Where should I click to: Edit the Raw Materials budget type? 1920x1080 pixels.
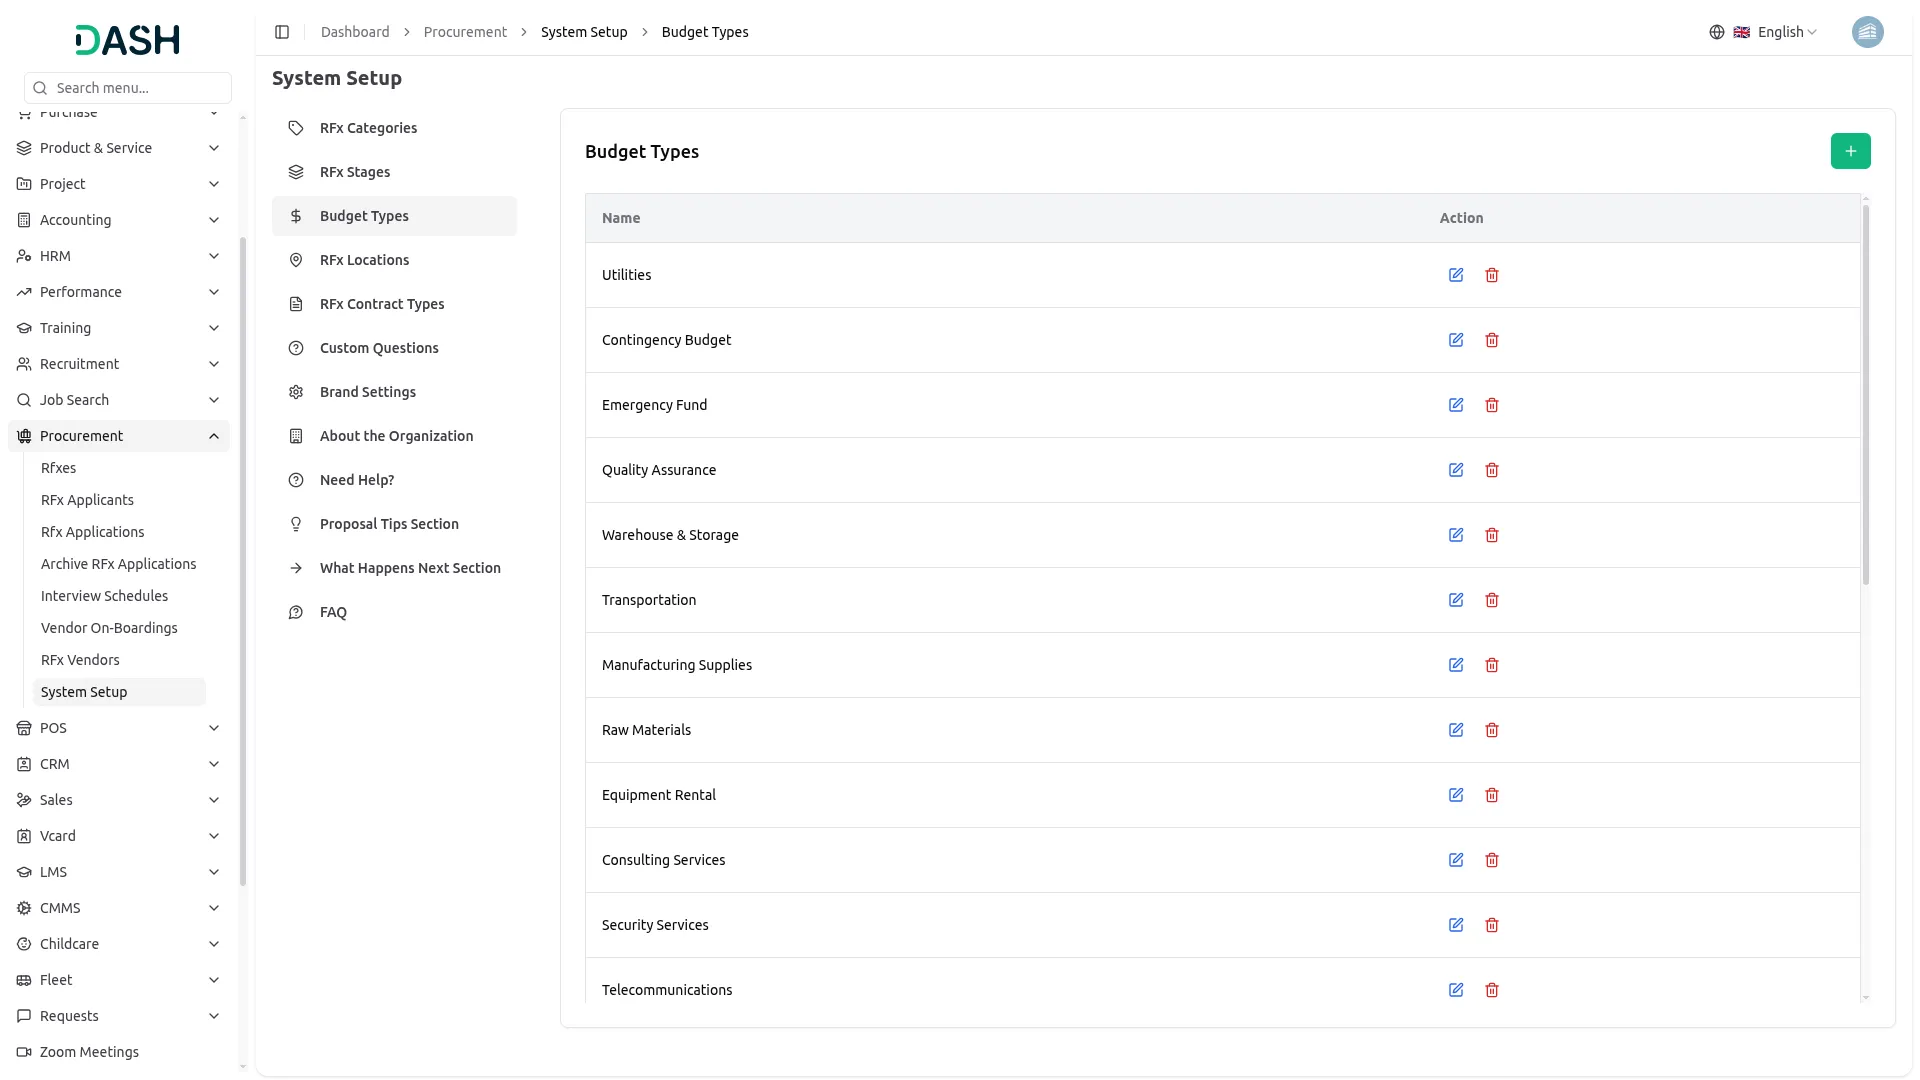tap(1456, 730)
